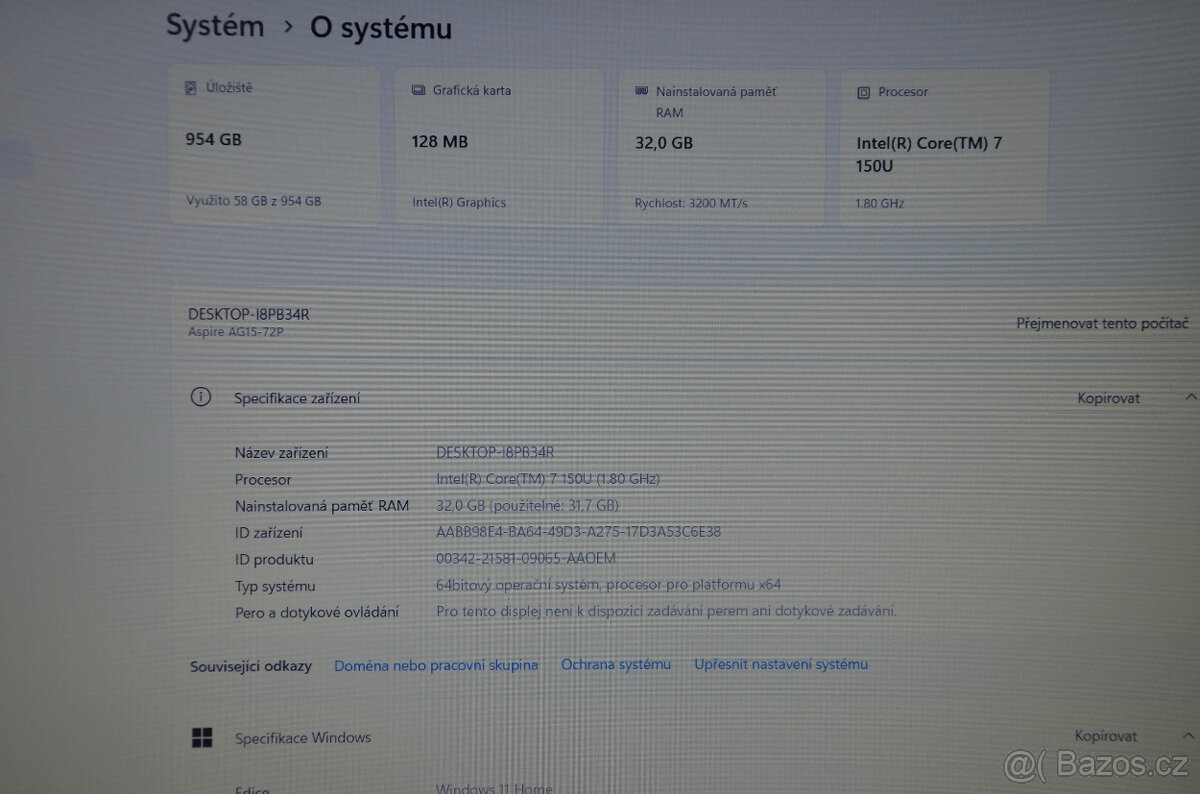
Task: Copy Windows specifications with Kopírovat
Action: pyautogui.click(x=1106, y=736)
